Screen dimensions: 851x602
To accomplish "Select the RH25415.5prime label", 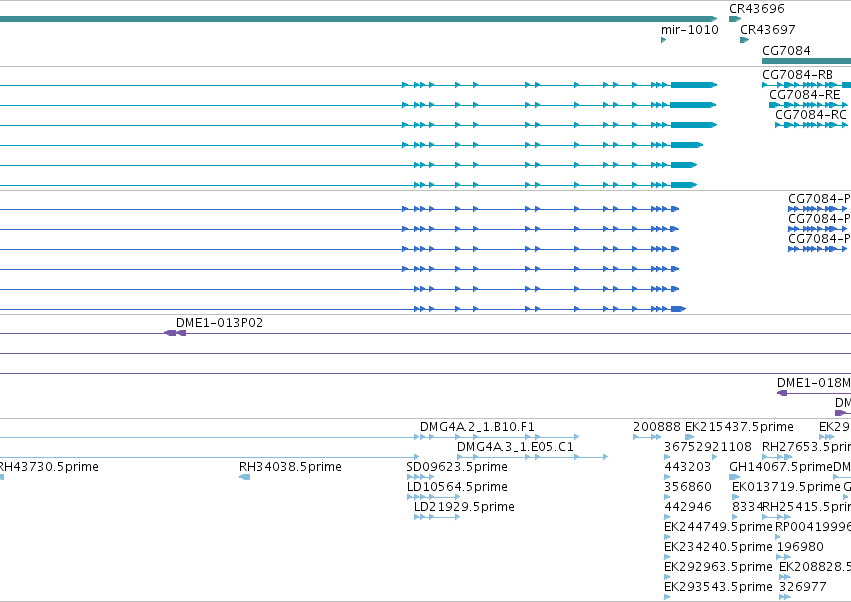I will (x=806, y=506).
